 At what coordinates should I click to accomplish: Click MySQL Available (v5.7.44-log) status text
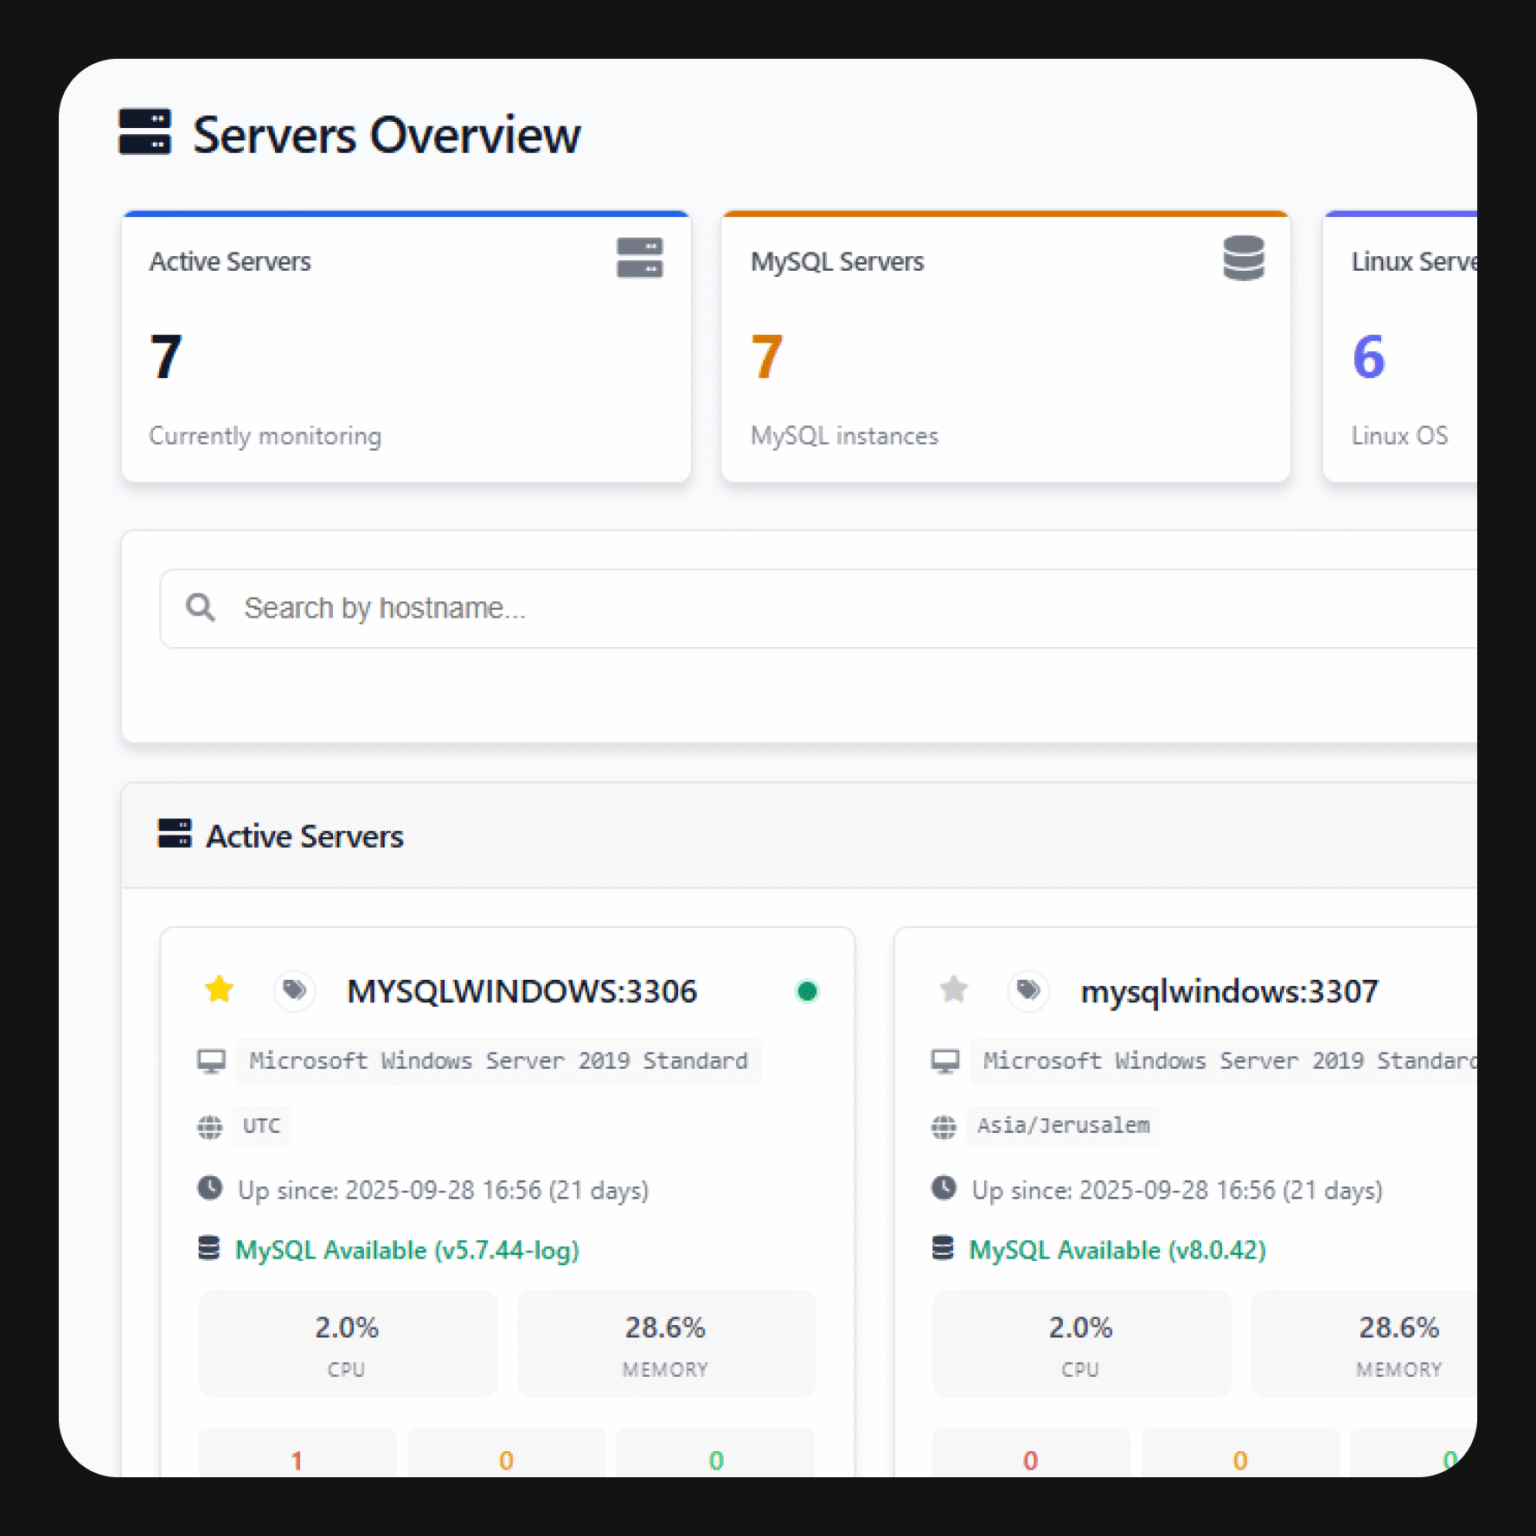click(x=407, y=1250)
